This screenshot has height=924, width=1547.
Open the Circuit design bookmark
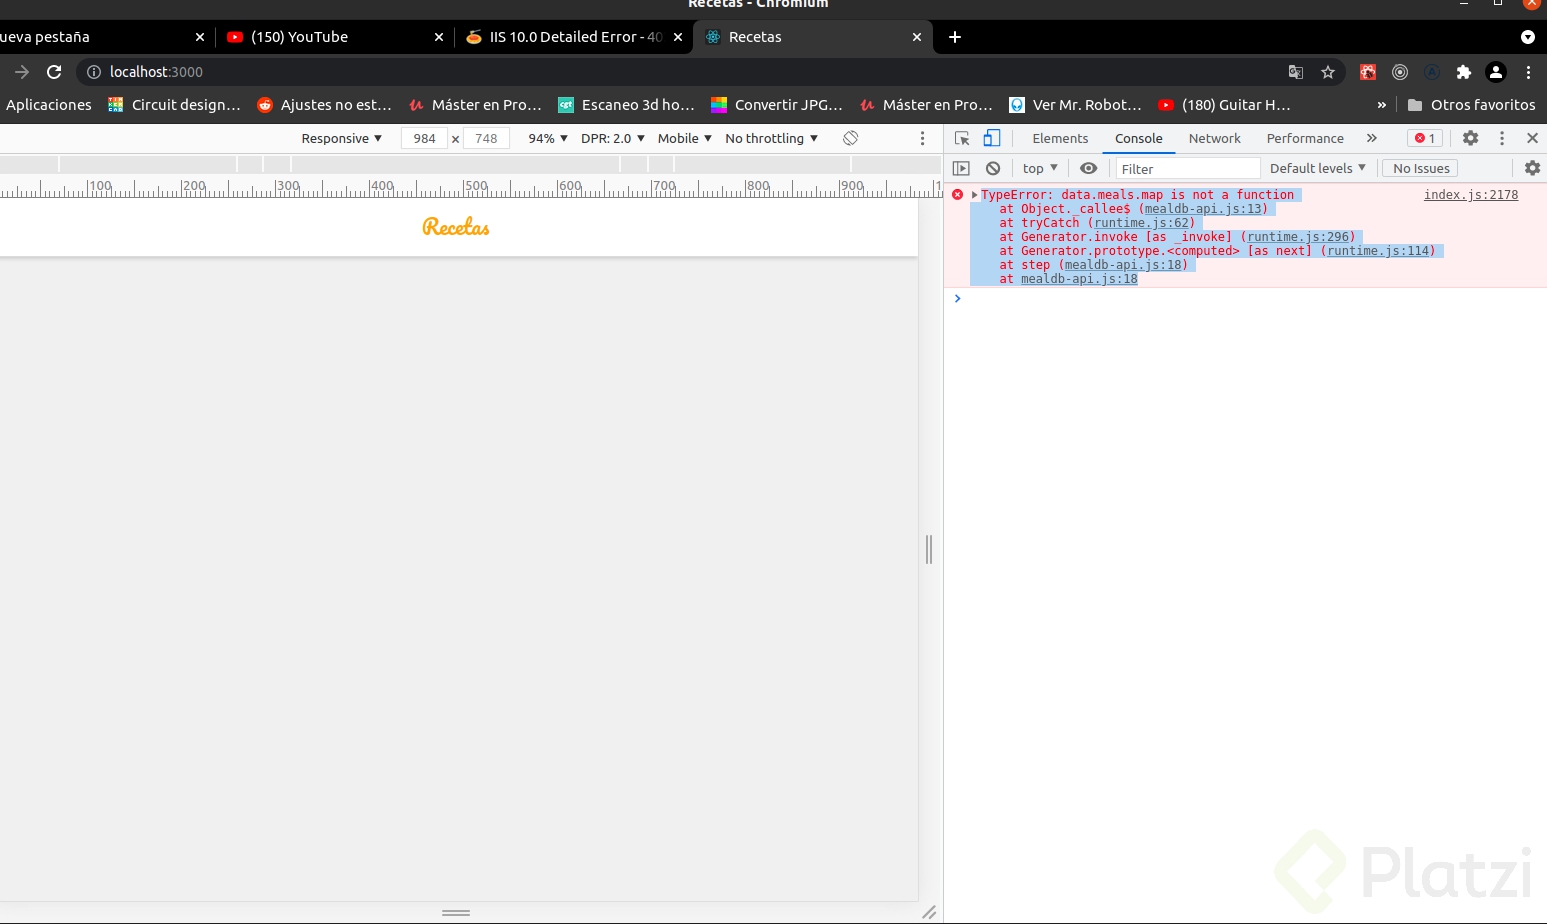(174, 105)
